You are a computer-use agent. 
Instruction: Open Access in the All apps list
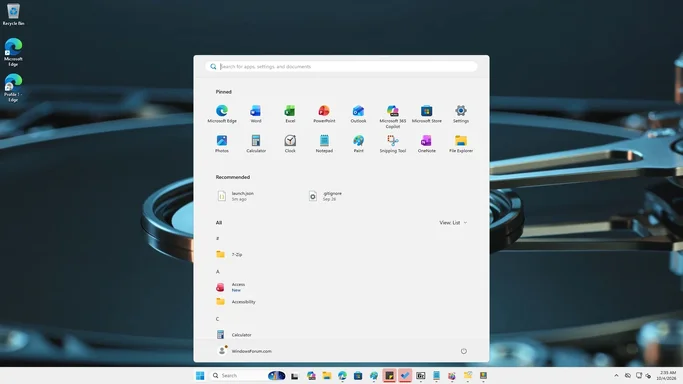[231, 287]
